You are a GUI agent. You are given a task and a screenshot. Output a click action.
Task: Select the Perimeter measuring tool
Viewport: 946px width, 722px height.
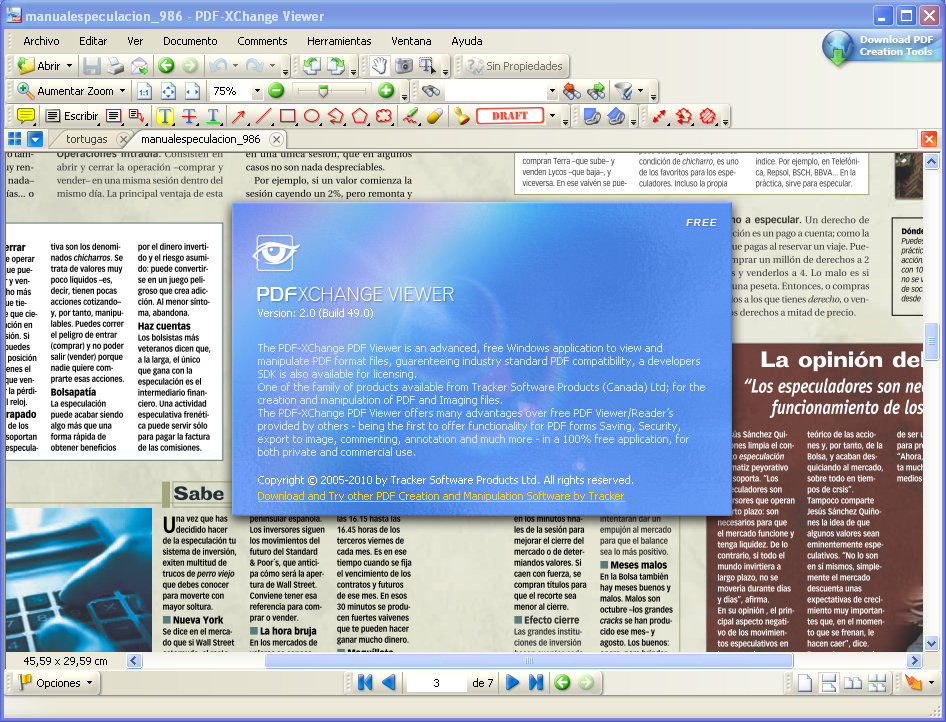coord(684,116)
